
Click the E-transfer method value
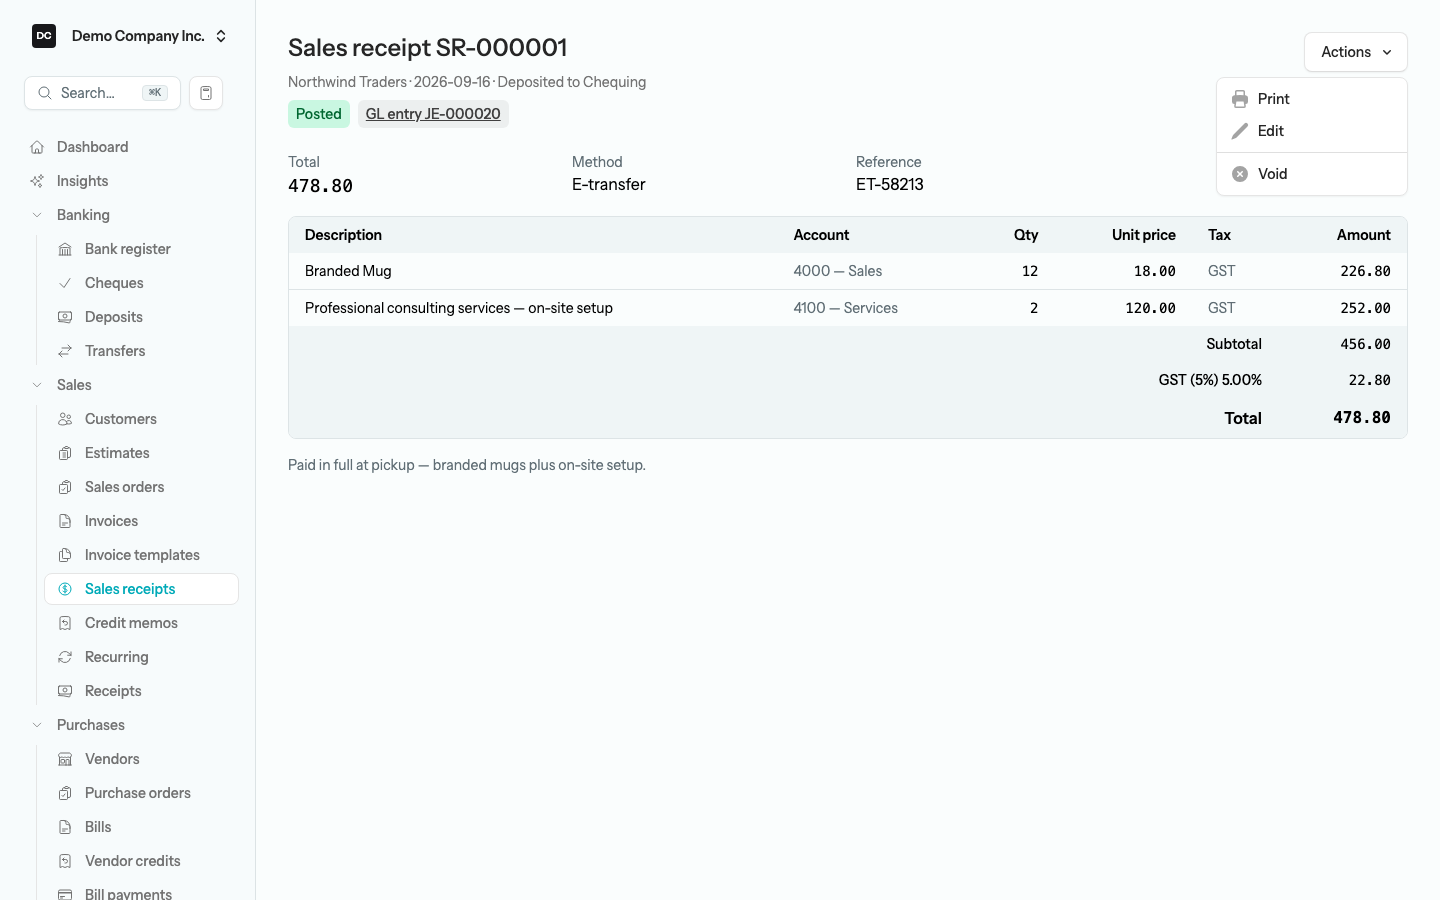[609, 184]
